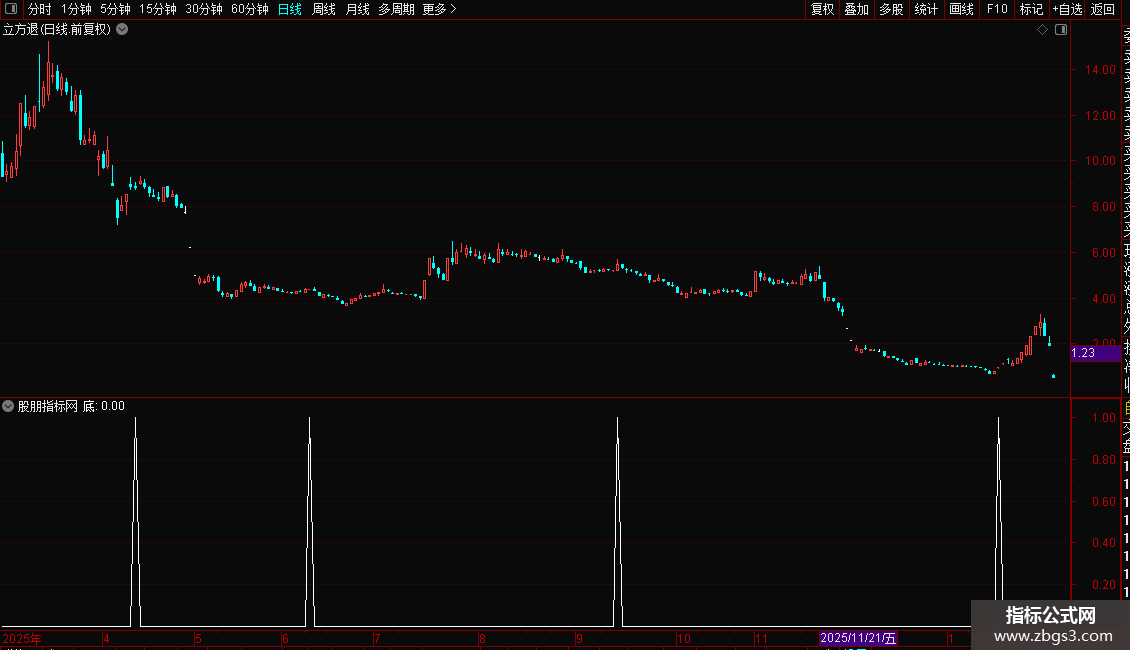Click the month 11 label on time axis
Image resolution: width=1130 pixels, height=650 pixels.
761,638
